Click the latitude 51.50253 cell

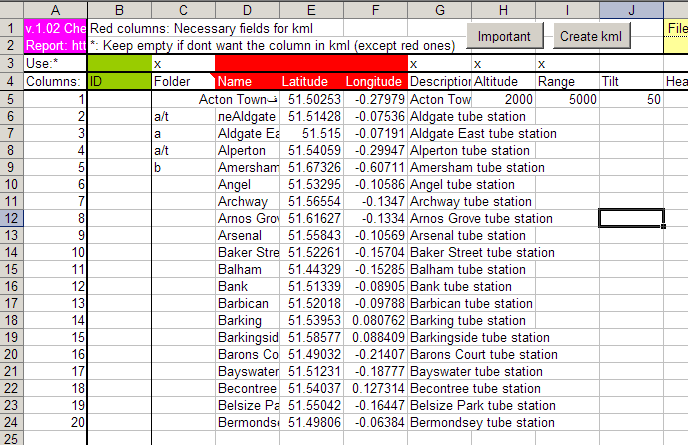click(312, 99)
